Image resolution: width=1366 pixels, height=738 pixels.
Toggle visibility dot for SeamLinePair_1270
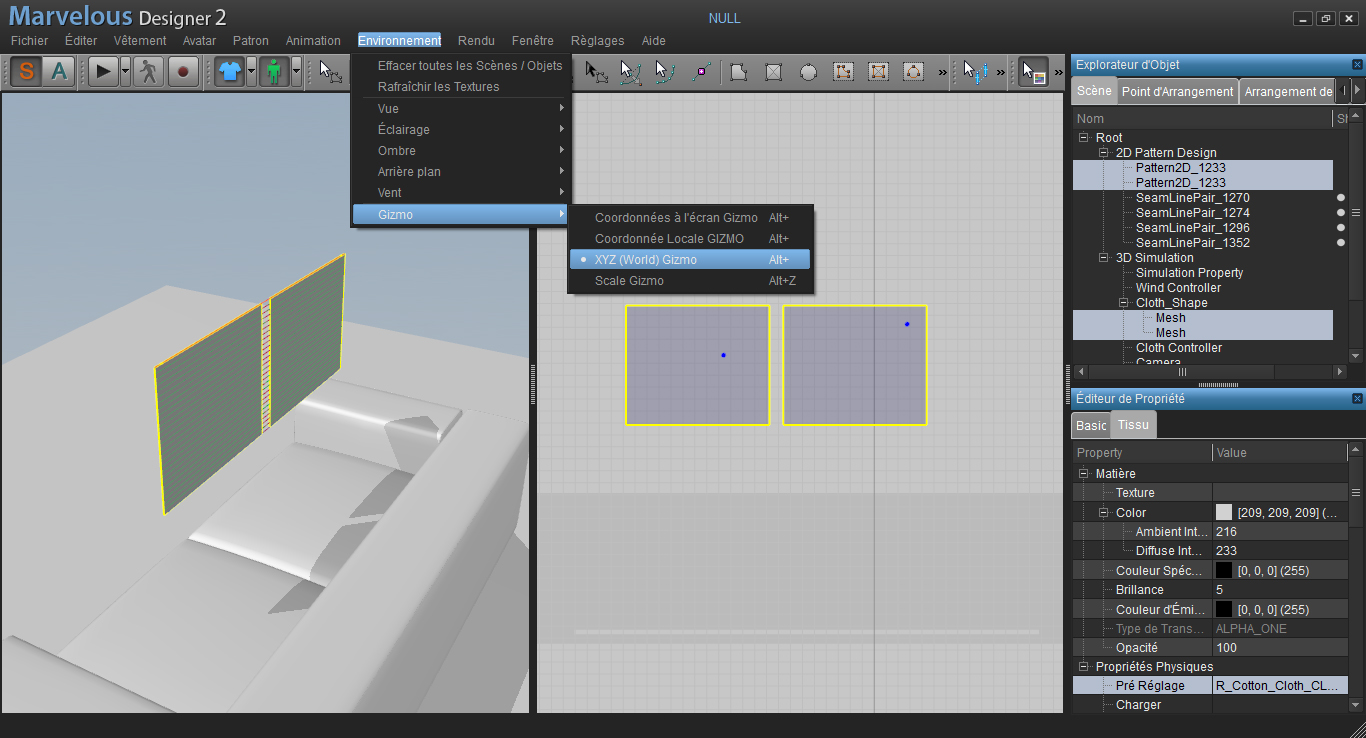1341,198
